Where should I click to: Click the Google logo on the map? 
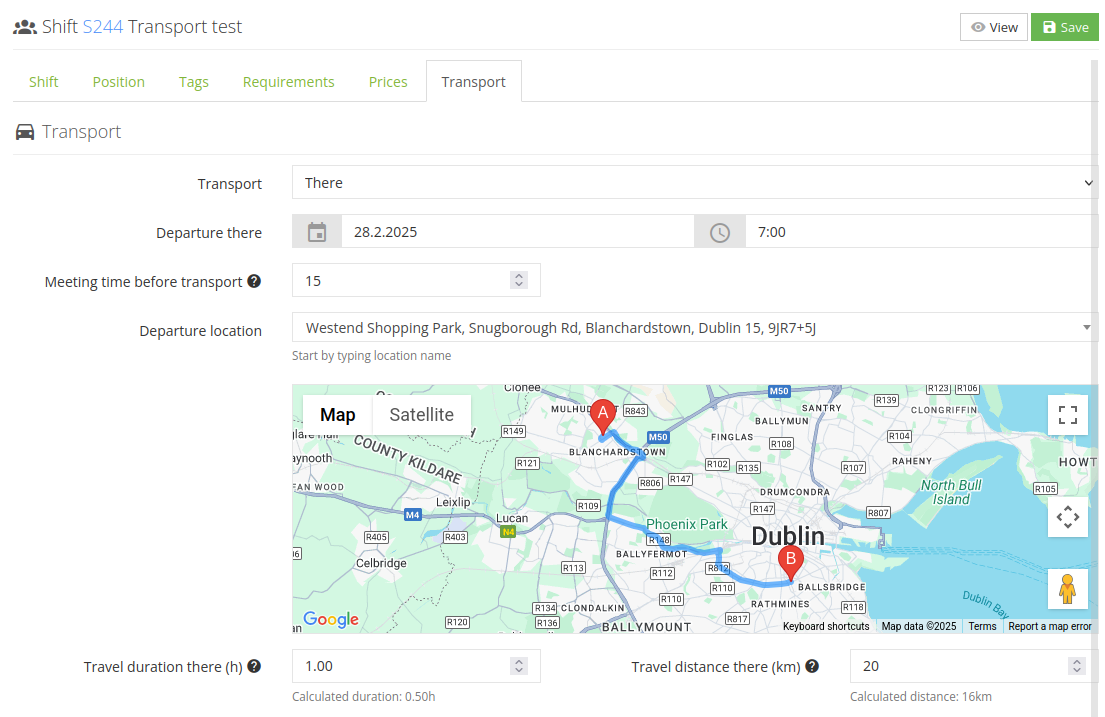tap(331, 620)
